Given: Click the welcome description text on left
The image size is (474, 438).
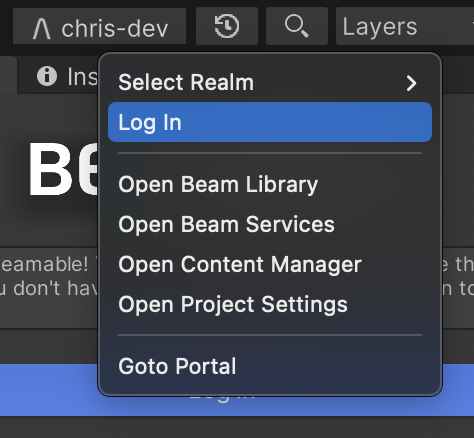Looking at the screenshot, I should [x=49, y=276].
